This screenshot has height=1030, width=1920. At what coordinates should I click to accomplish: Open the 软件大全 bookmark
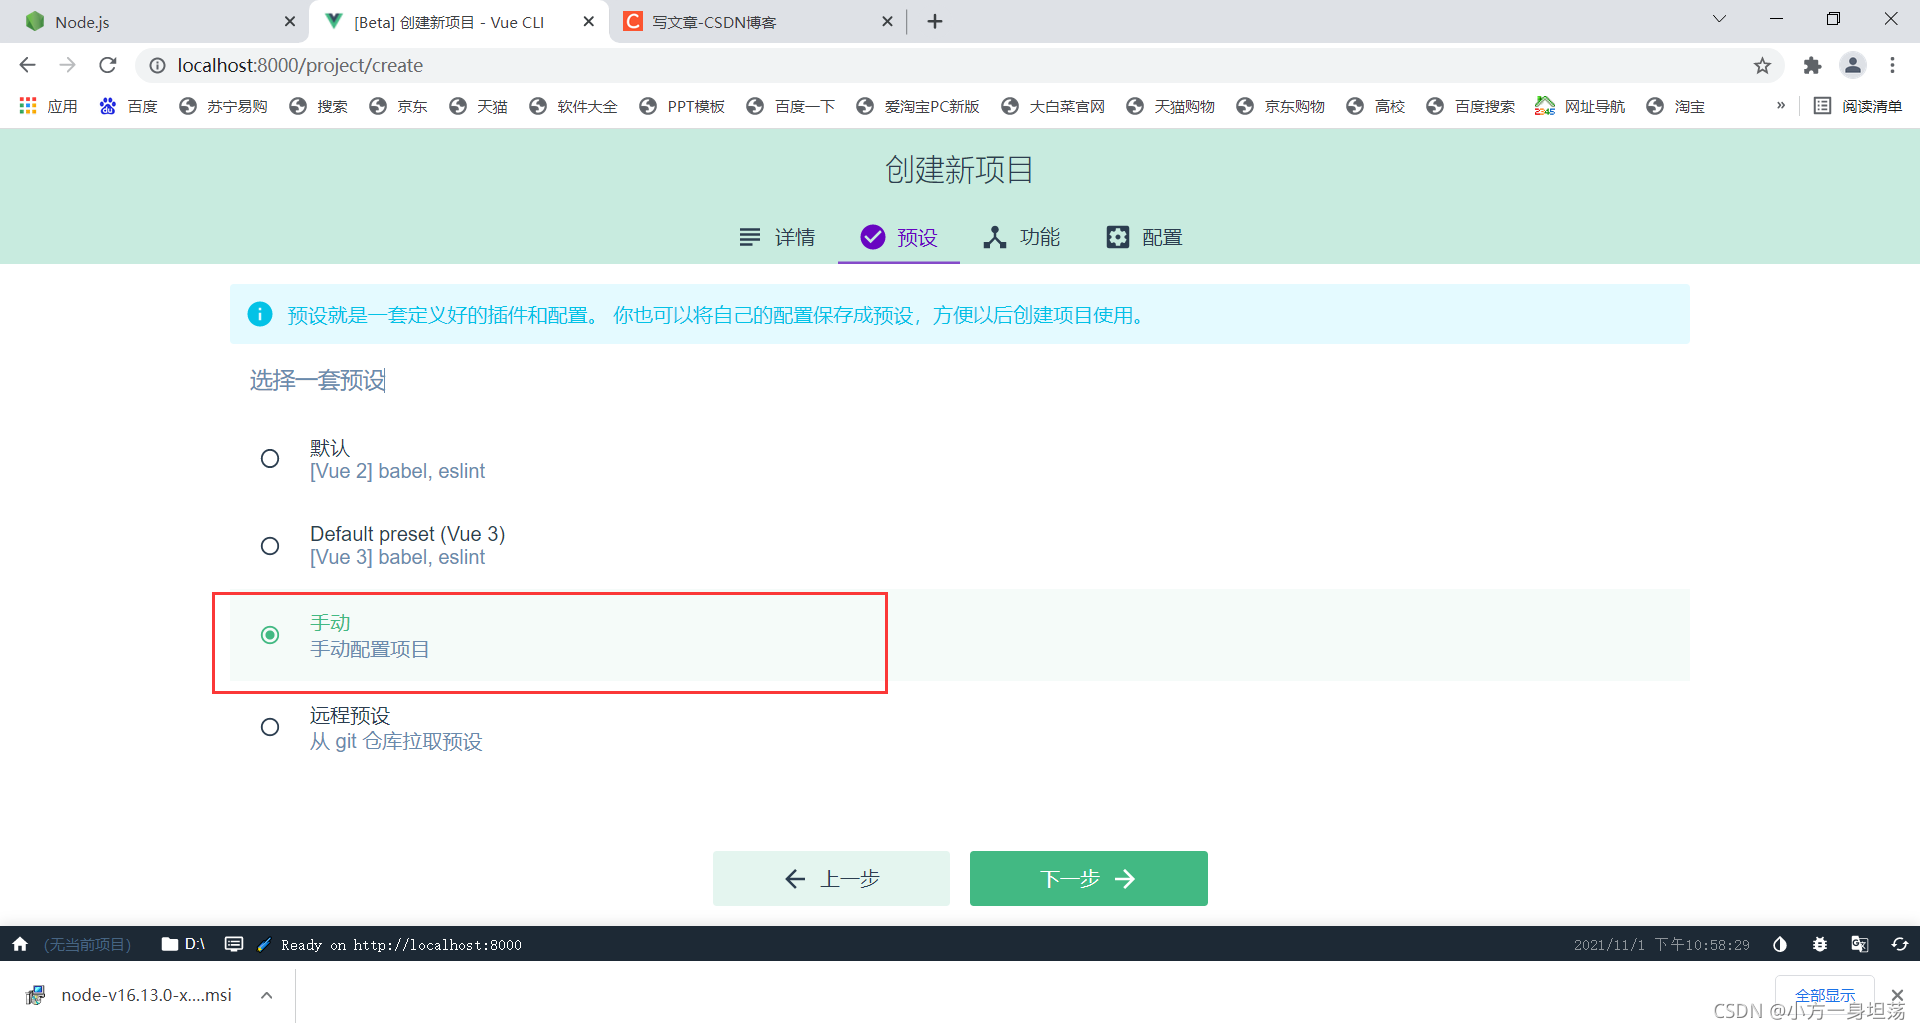point(573,106)
